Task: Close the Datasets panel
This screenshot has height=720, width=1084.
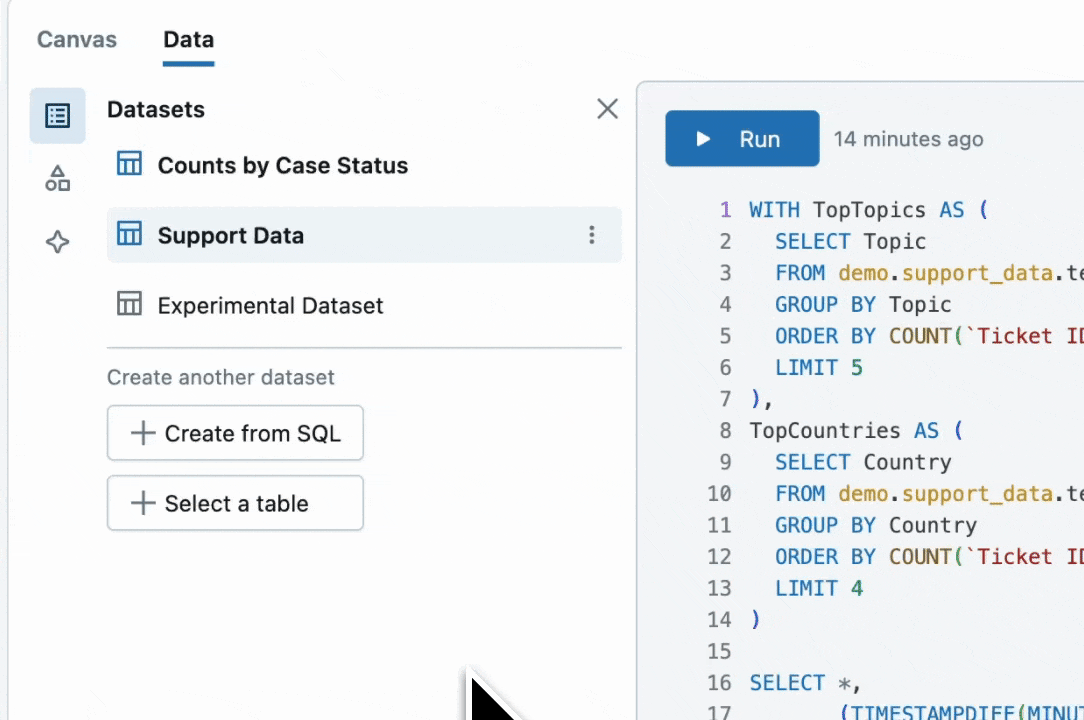Action: click(607, 109)
